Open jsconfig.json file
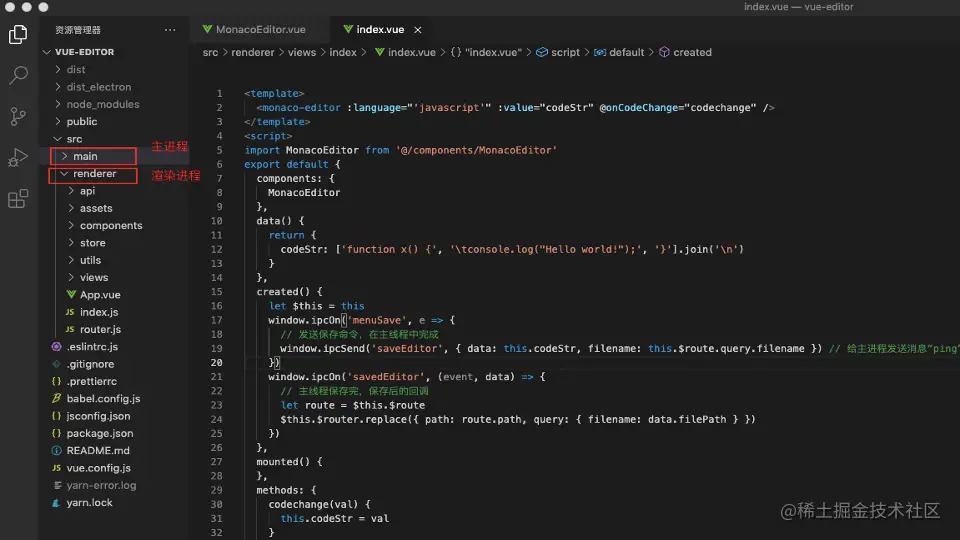Screen dimensions: 960x540 [x=98, y=416]
